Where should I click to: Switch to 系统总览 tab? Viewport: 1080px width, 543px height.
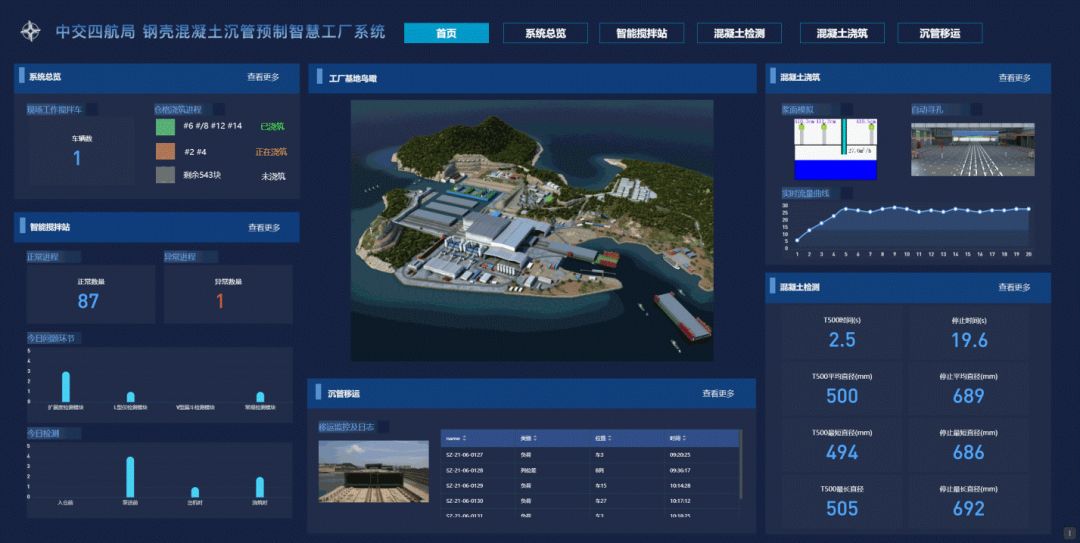click(x=545, y=33)
